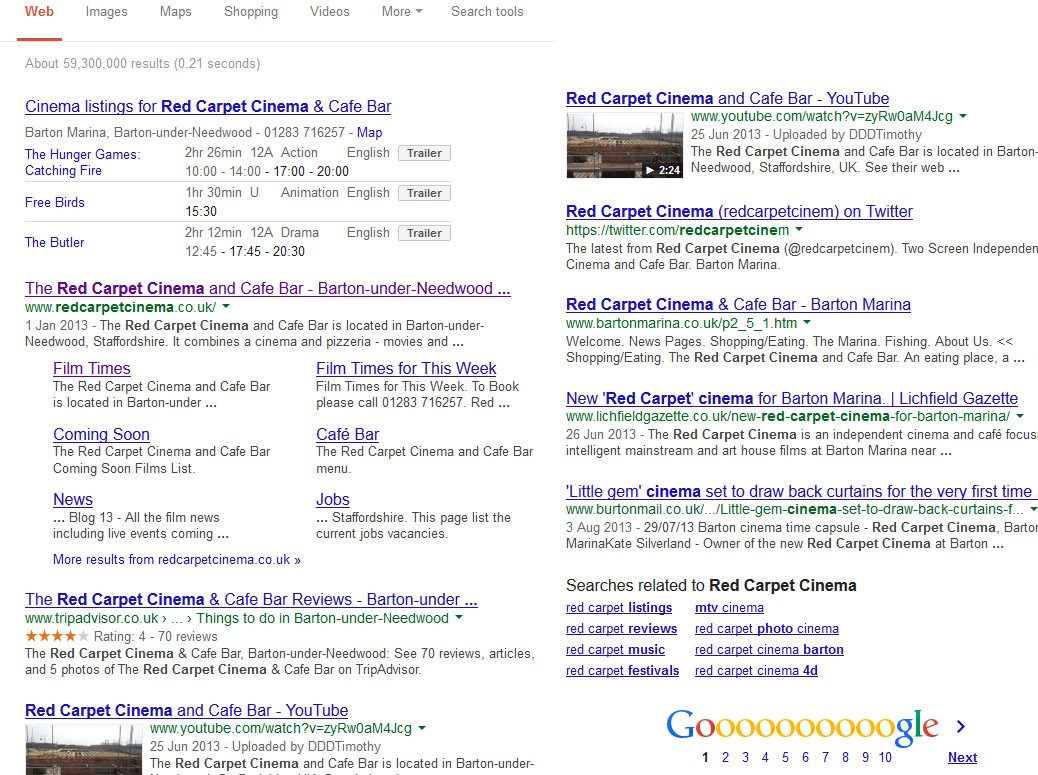Screen dimensions: 1038x775
Task: Search related: red carpet cinema 4d
Action: pos(756,670)
